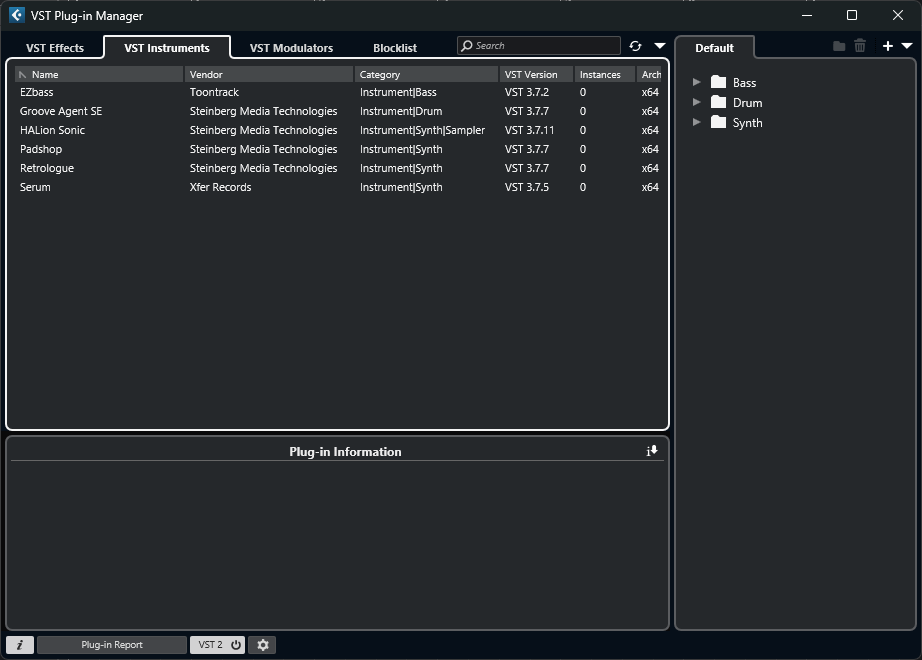This screenshot has height=660, width=922.
Task: Sort by the Category column header
Action: [427, 75]
